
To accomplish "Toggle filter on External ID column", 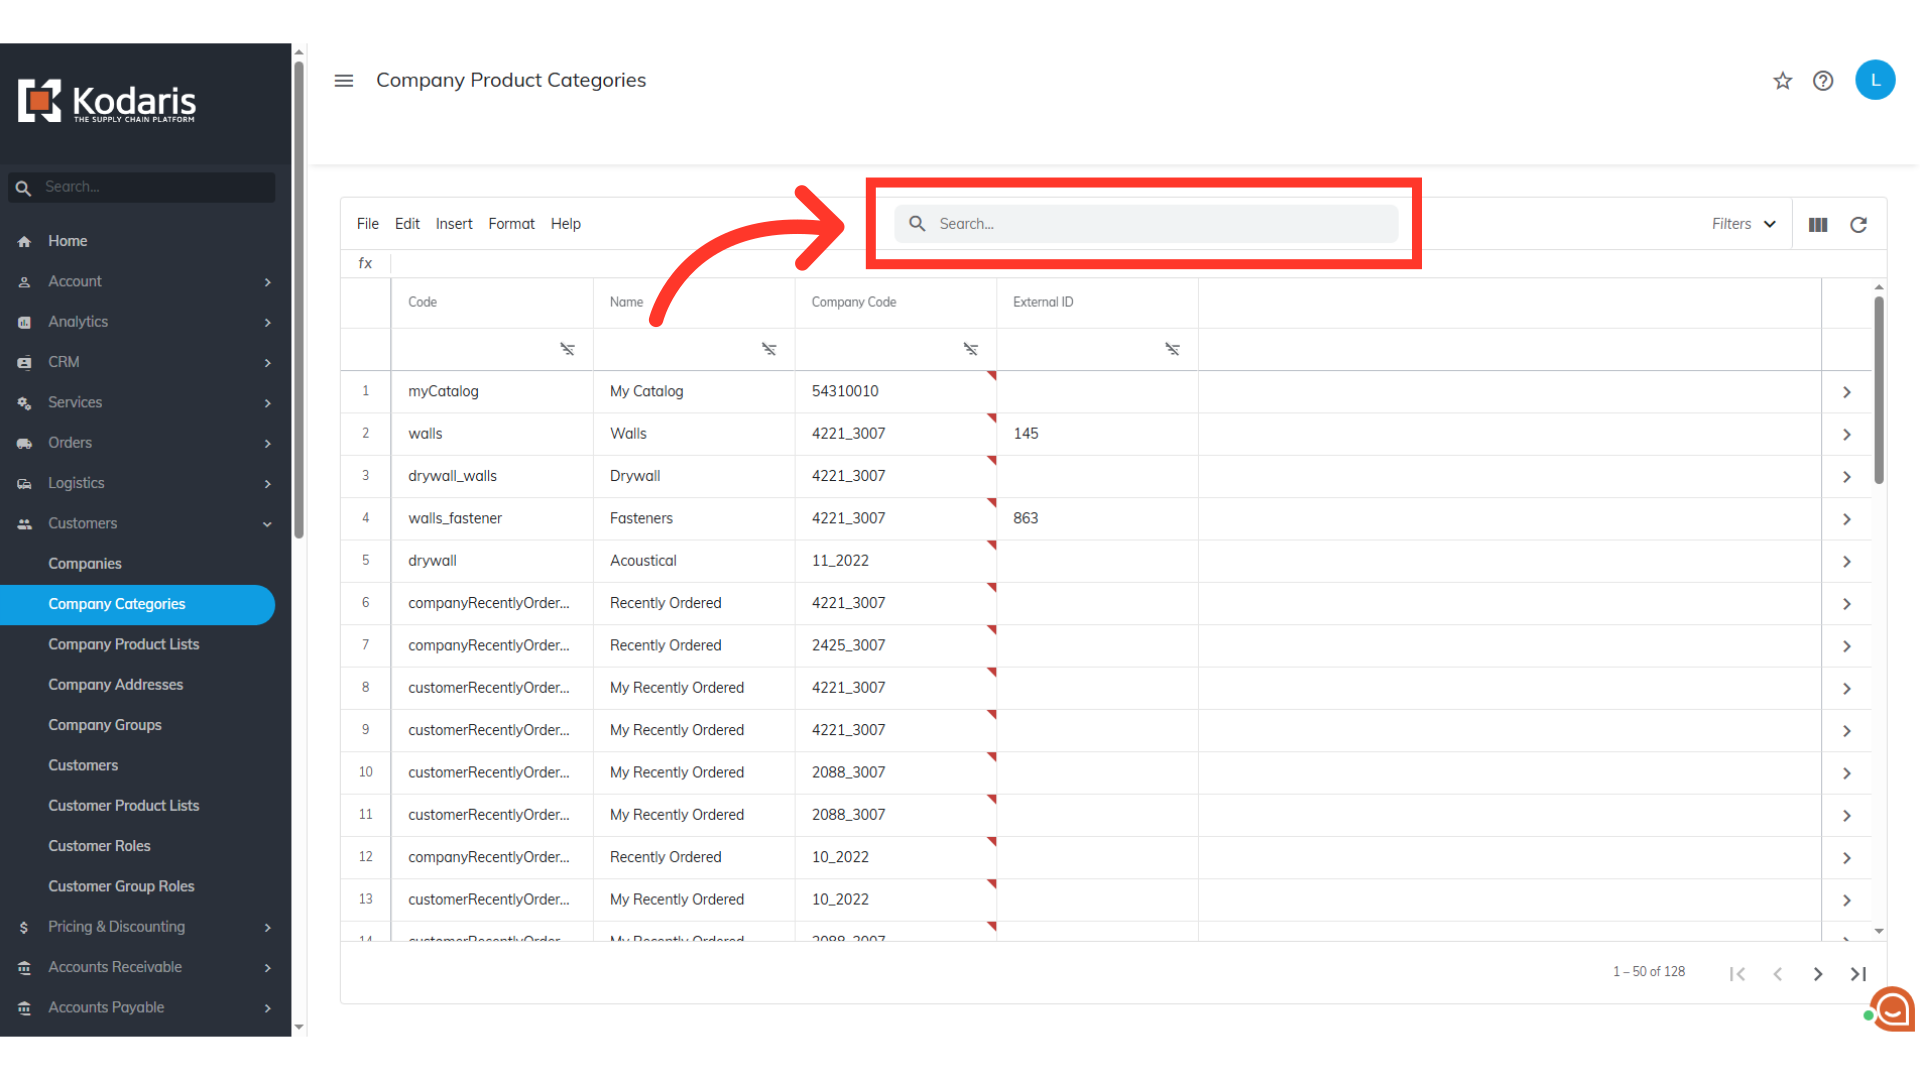I will pyautogui.click(x=1172, y=349).
